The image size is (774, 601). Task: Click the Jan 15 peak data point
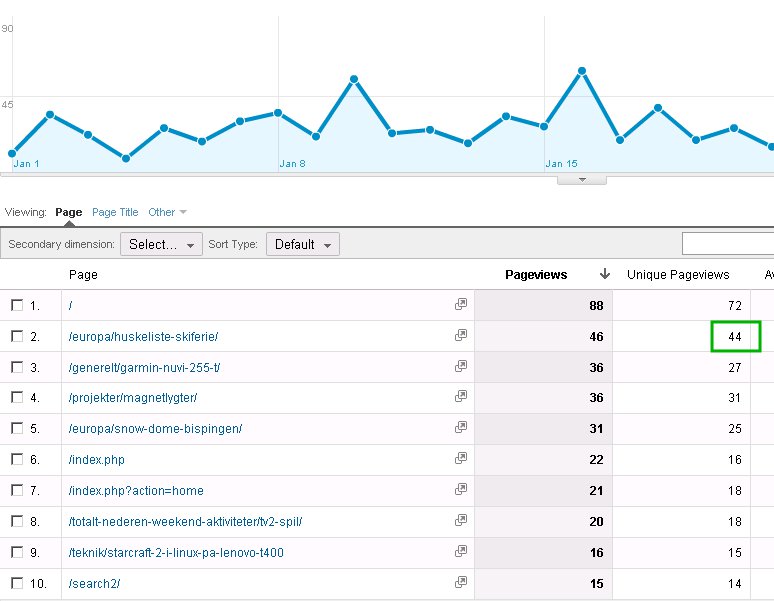[582, 71]
